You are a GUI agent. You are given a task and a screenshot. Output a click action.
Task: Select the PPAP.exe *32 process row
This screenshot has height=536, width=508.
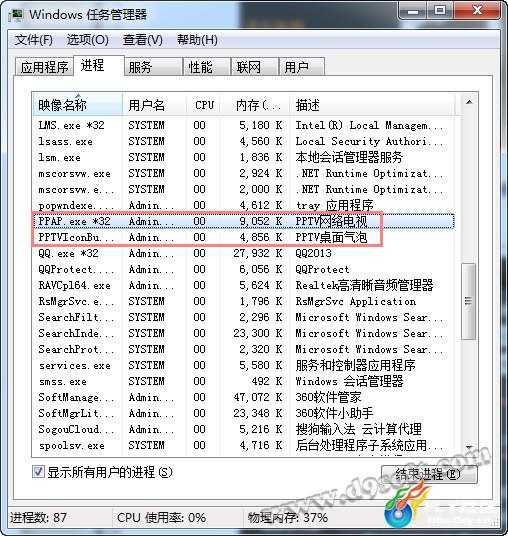244,221
